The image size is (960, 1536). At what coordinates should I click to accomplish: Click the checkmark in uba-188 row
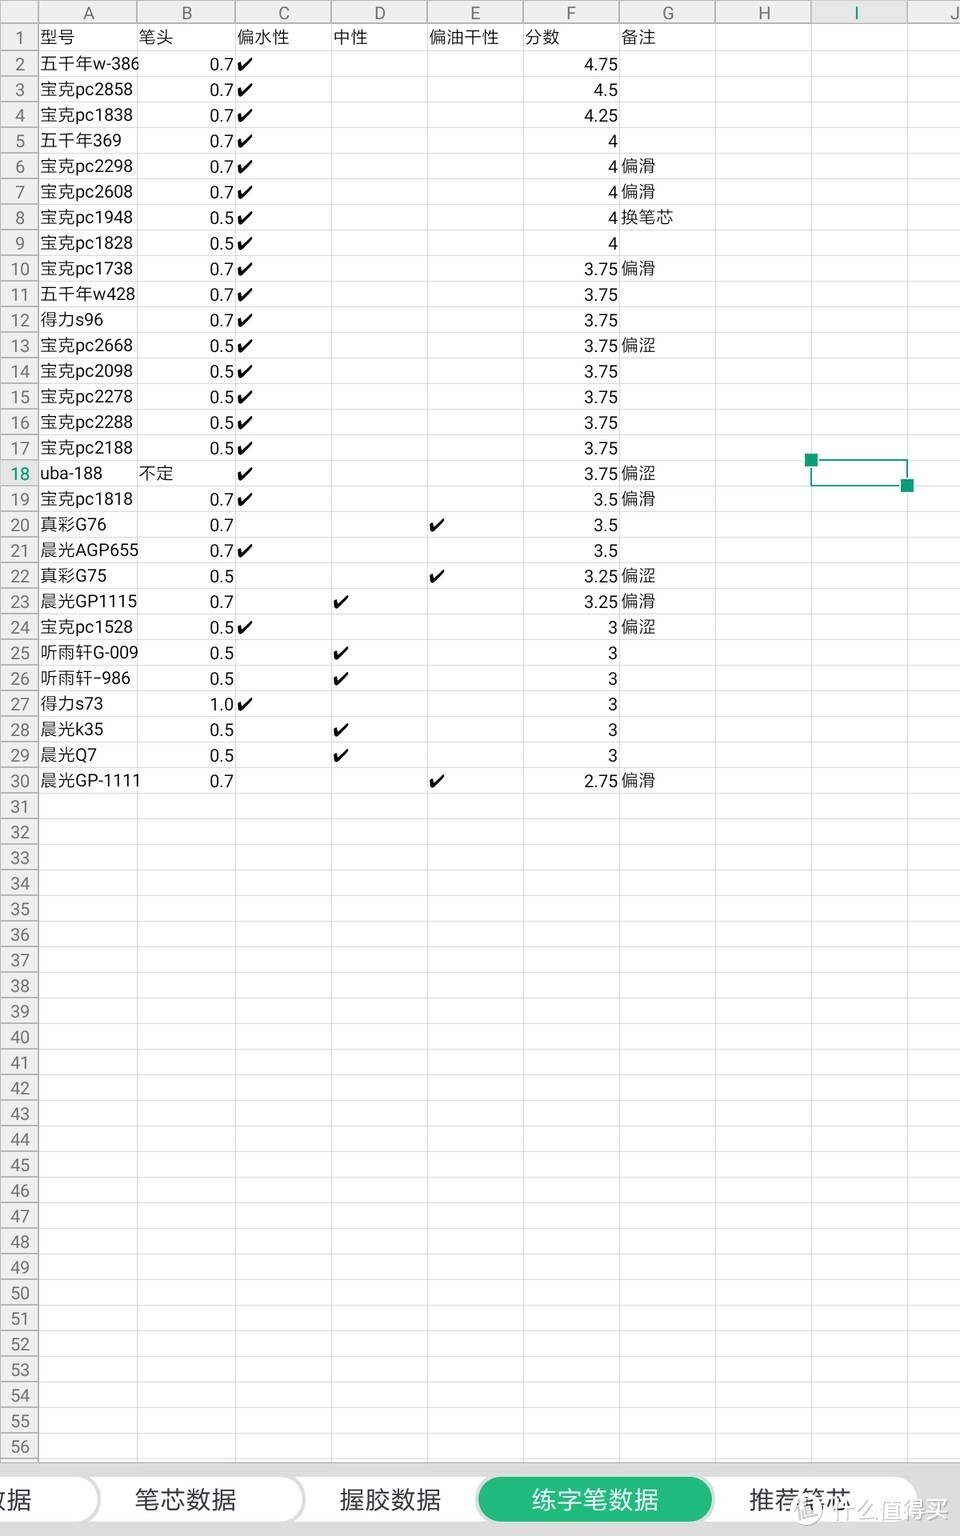point(245,474)
